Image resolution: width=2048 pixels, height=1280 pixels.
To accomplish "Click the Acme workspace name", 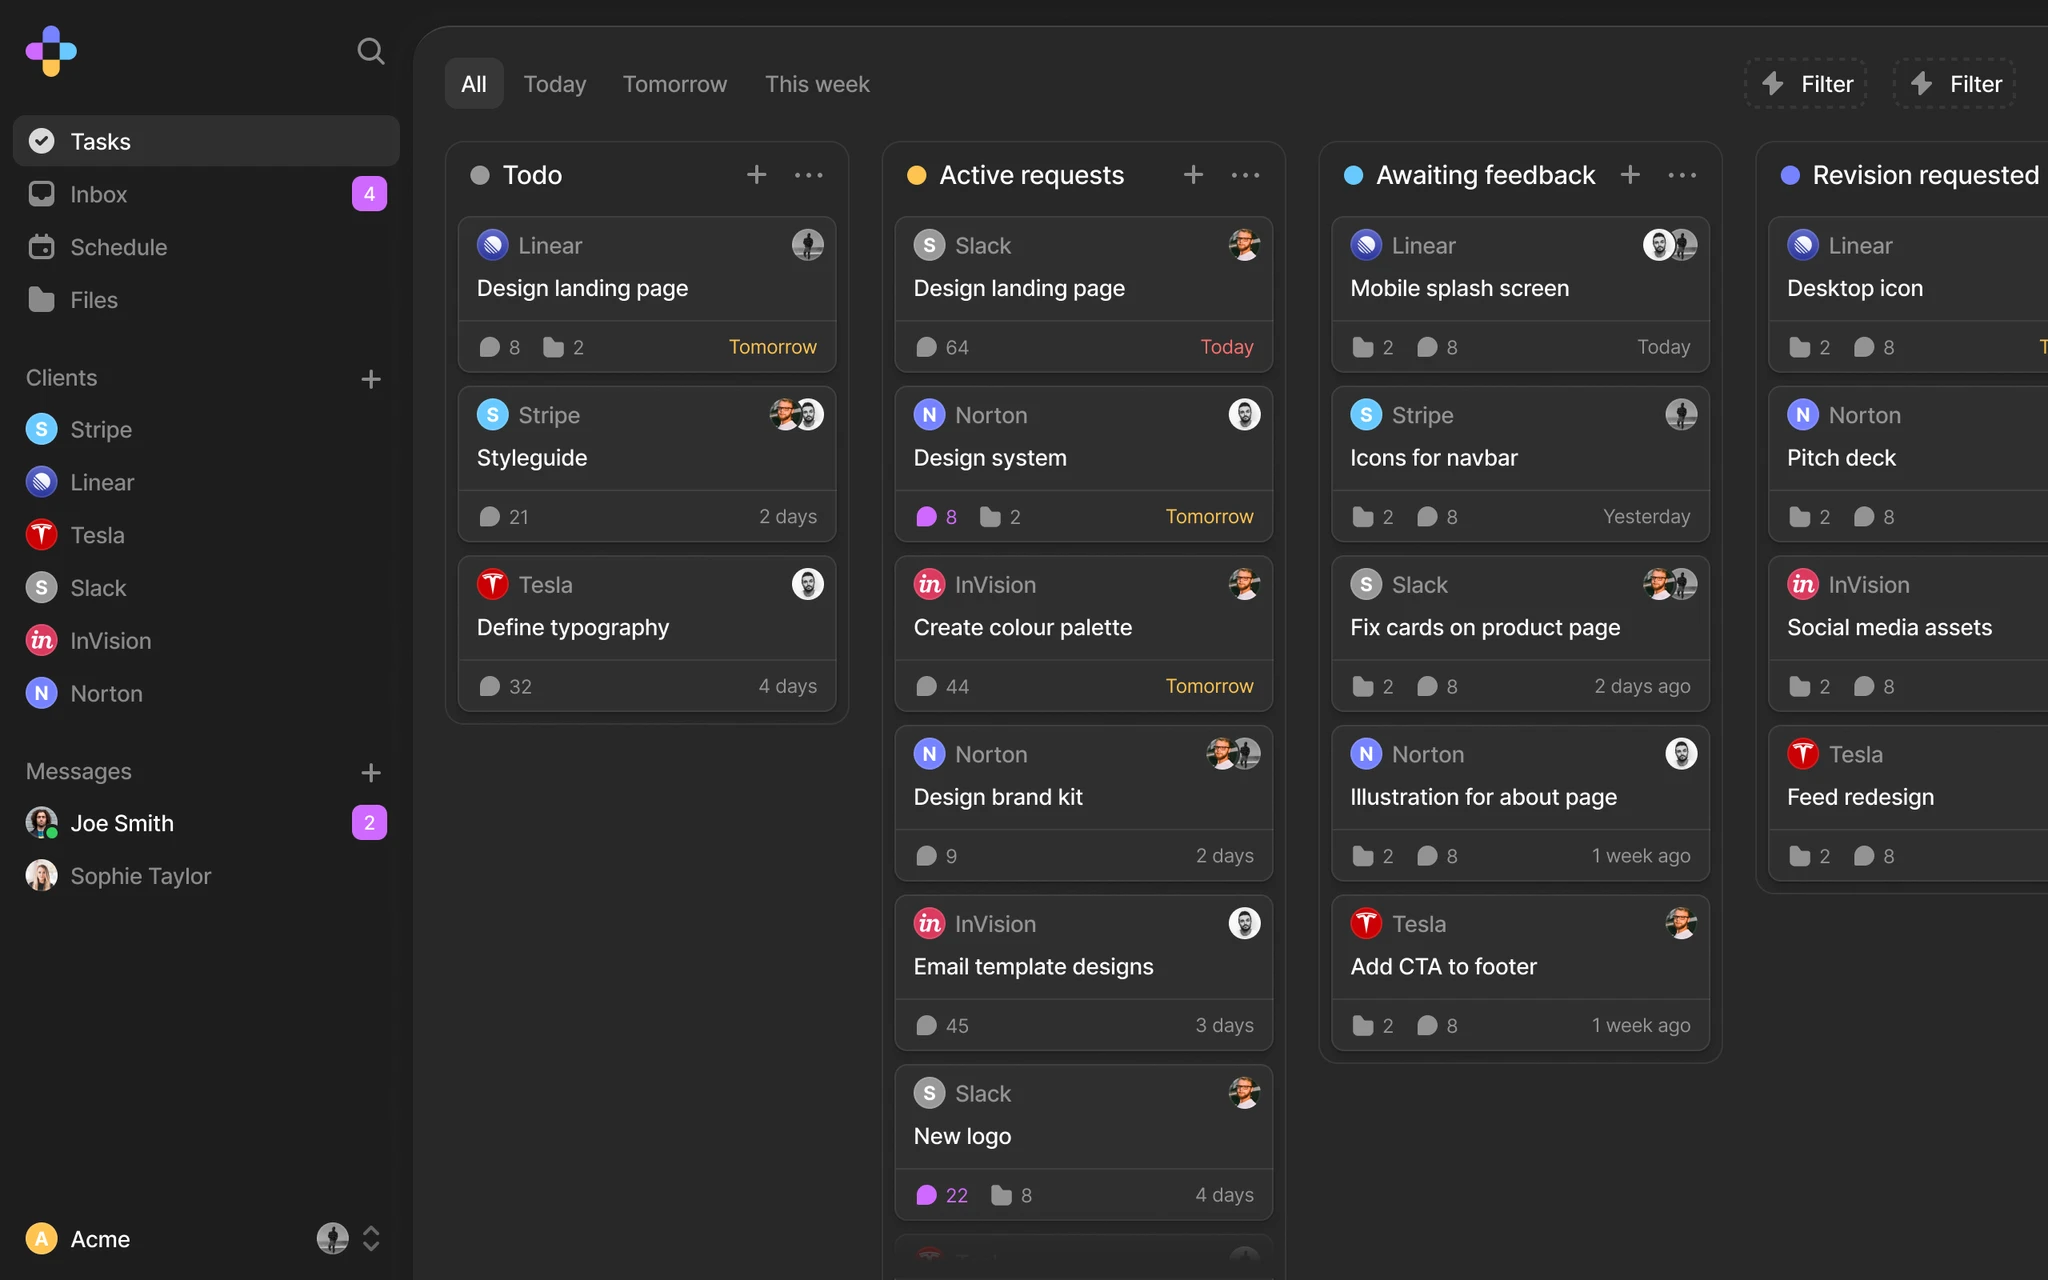I will pos(100,1239).
